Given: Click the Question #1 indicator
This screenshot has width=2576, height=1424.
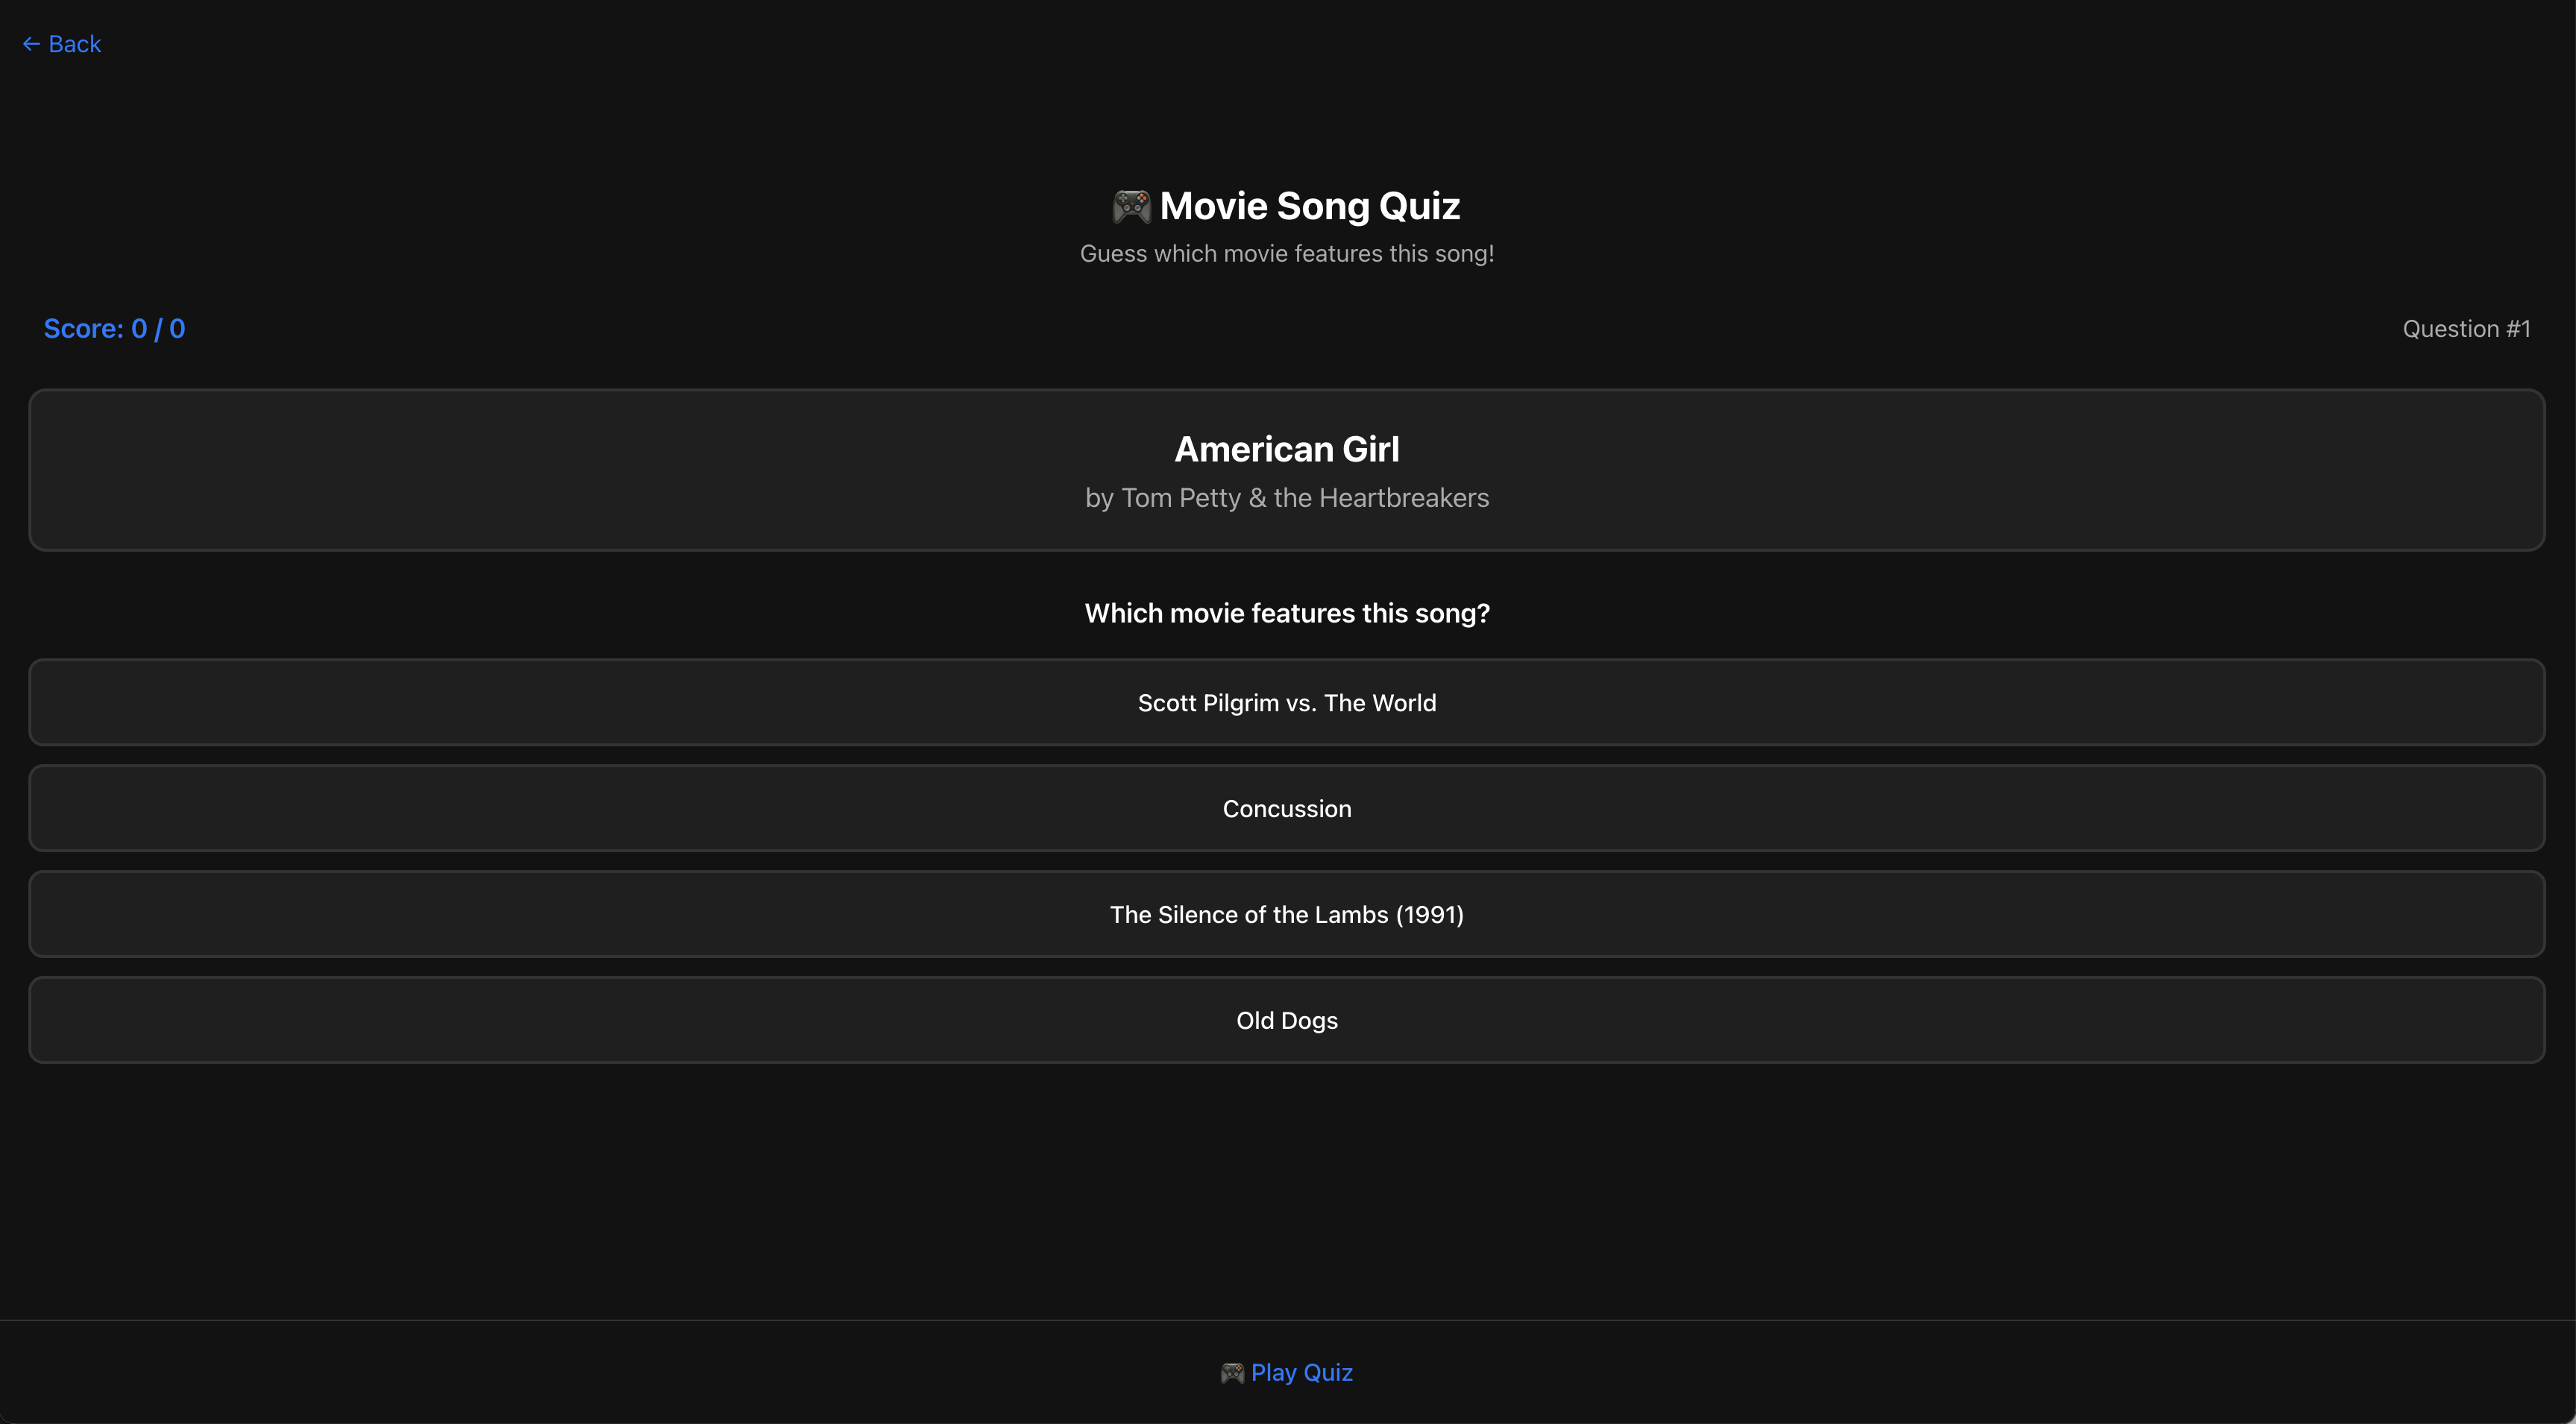Looking at the screenshot, I should (2466, 328).
